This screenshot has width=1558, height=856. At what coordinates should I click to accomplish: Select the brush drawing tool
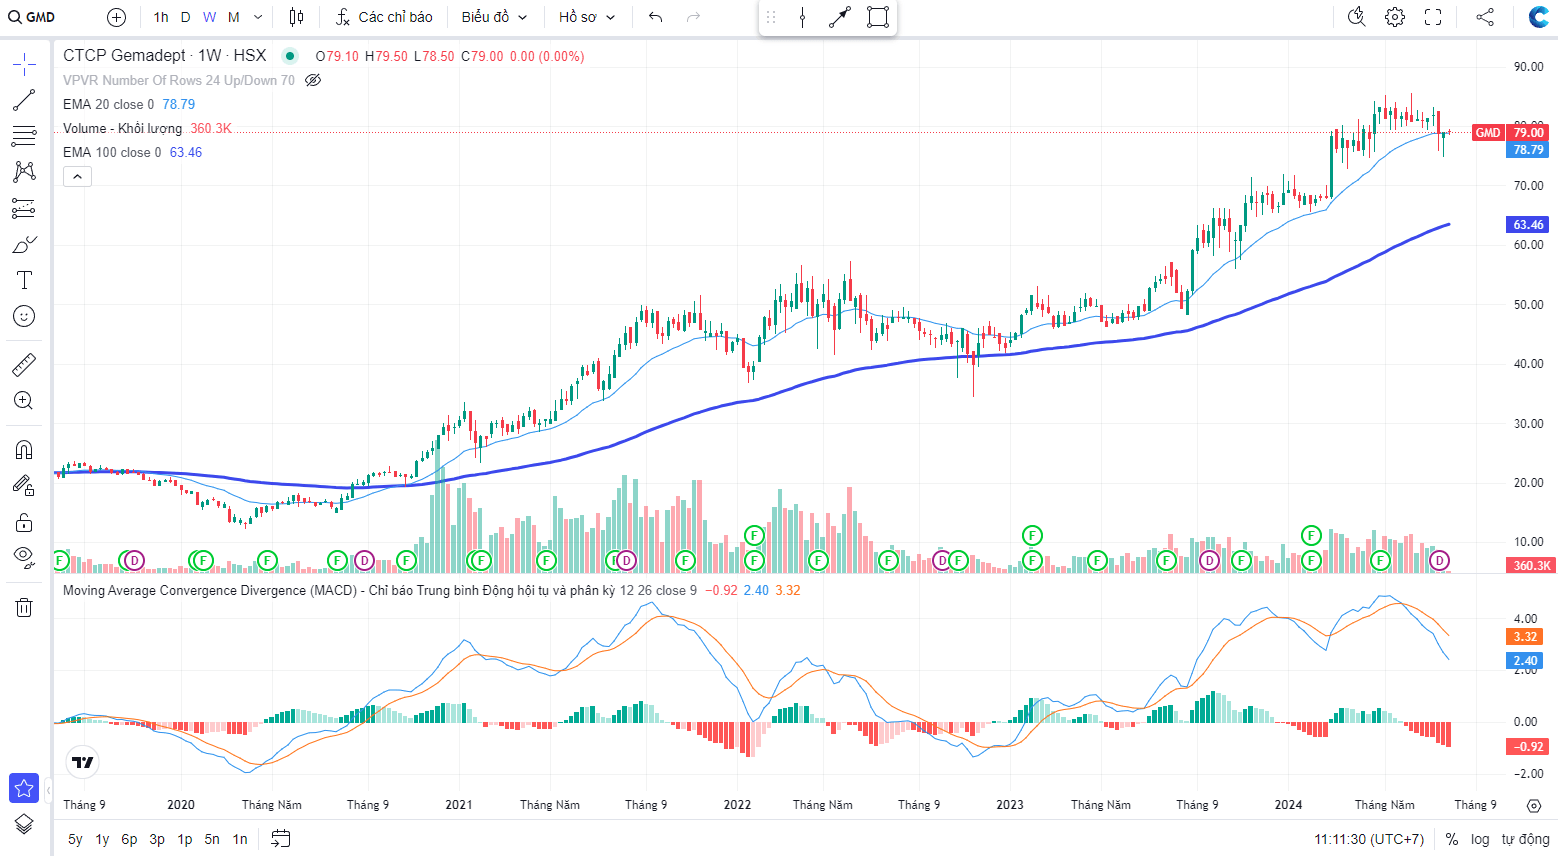coord(24,244)
